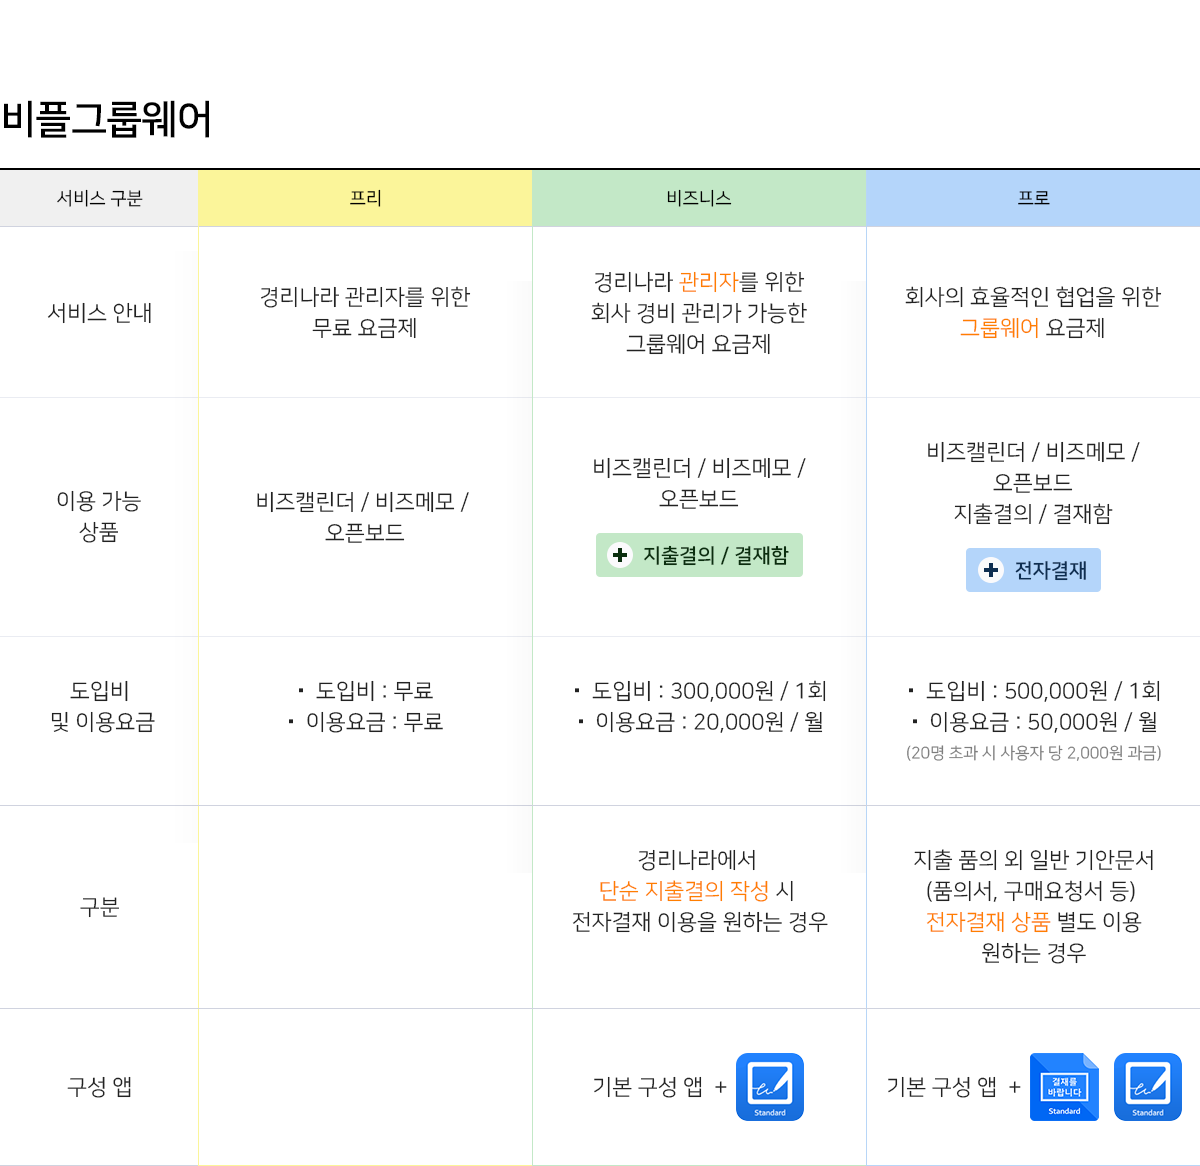Click the 프로 plan column header
The width and height of the screenshot is (1200, 1166).
(1033, 198)
